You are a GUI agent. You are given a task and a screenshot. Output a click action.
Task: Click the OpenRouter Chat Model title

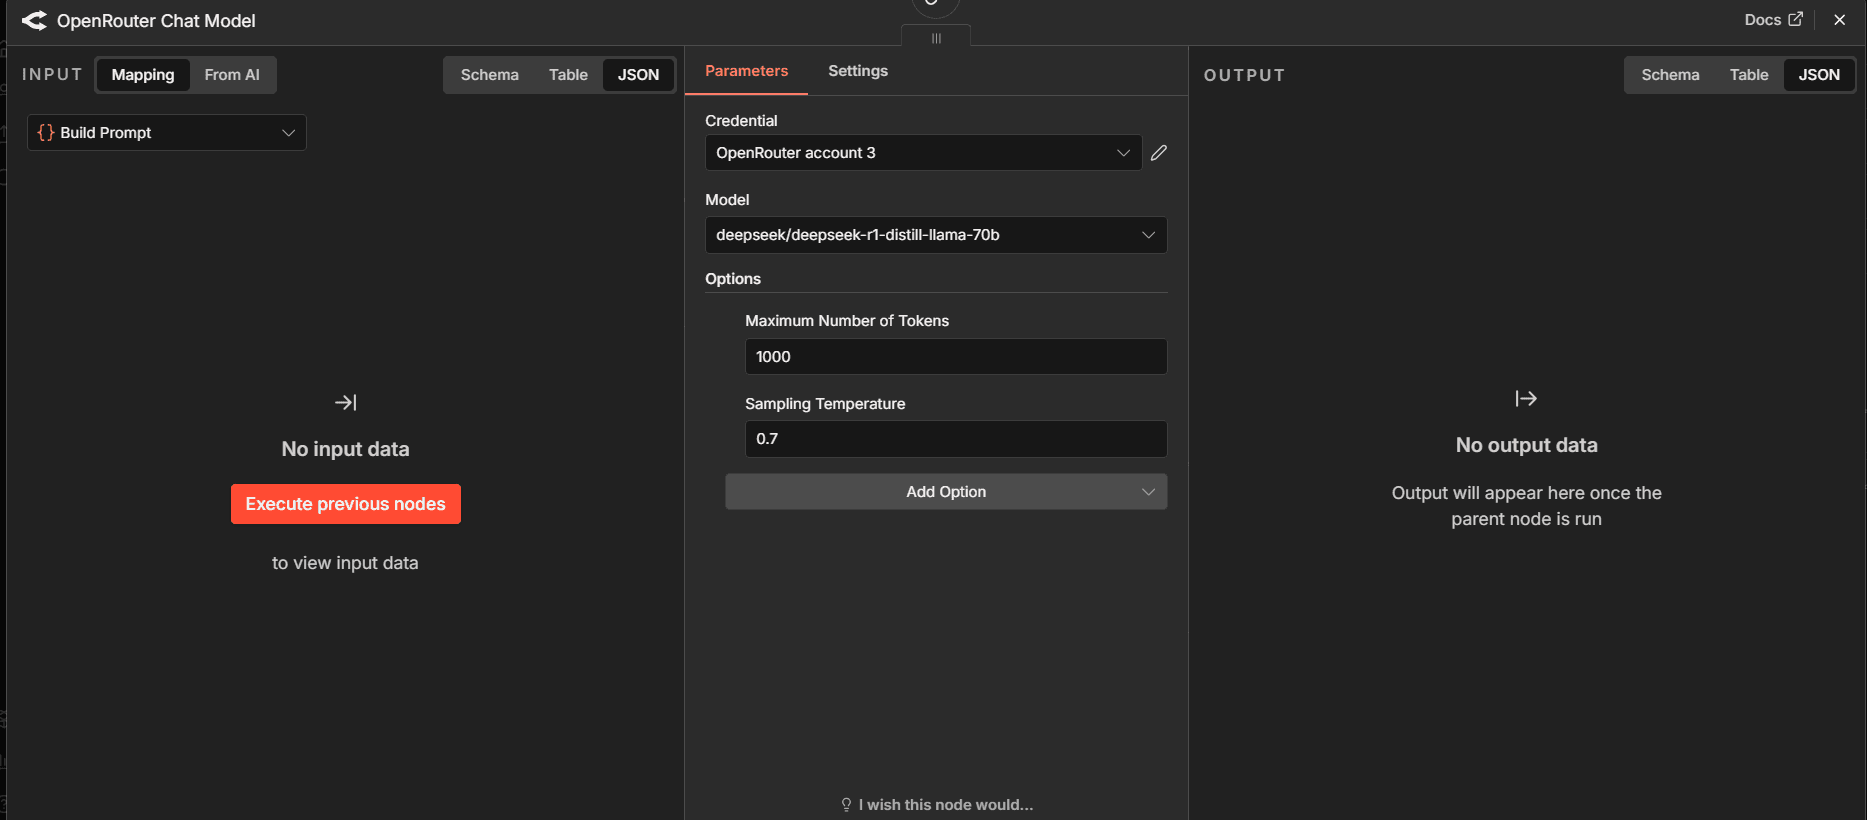pyautogui.click(x=156, y=21)
